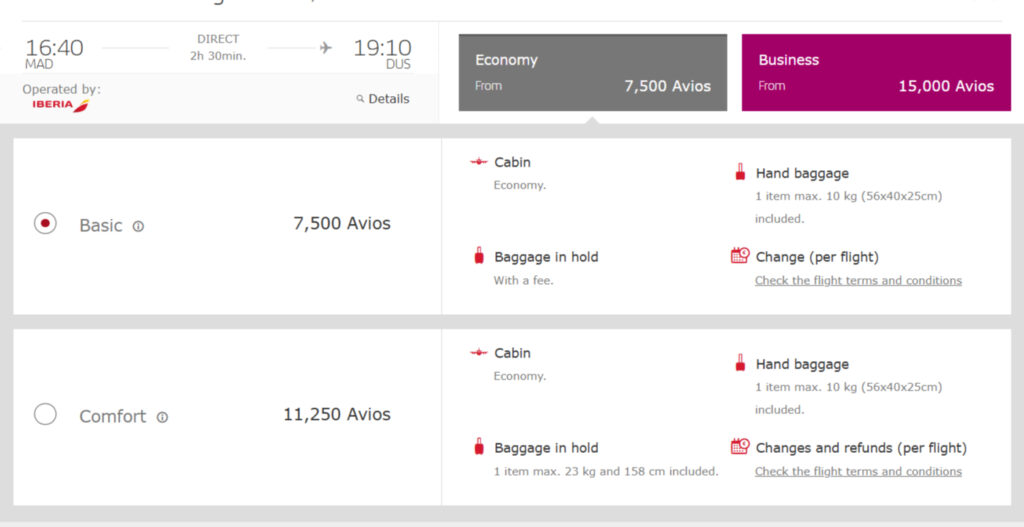Screen dimensions: 1024x527
Task: Click the Comfort fare hand baggage icon
Action: 740,363
